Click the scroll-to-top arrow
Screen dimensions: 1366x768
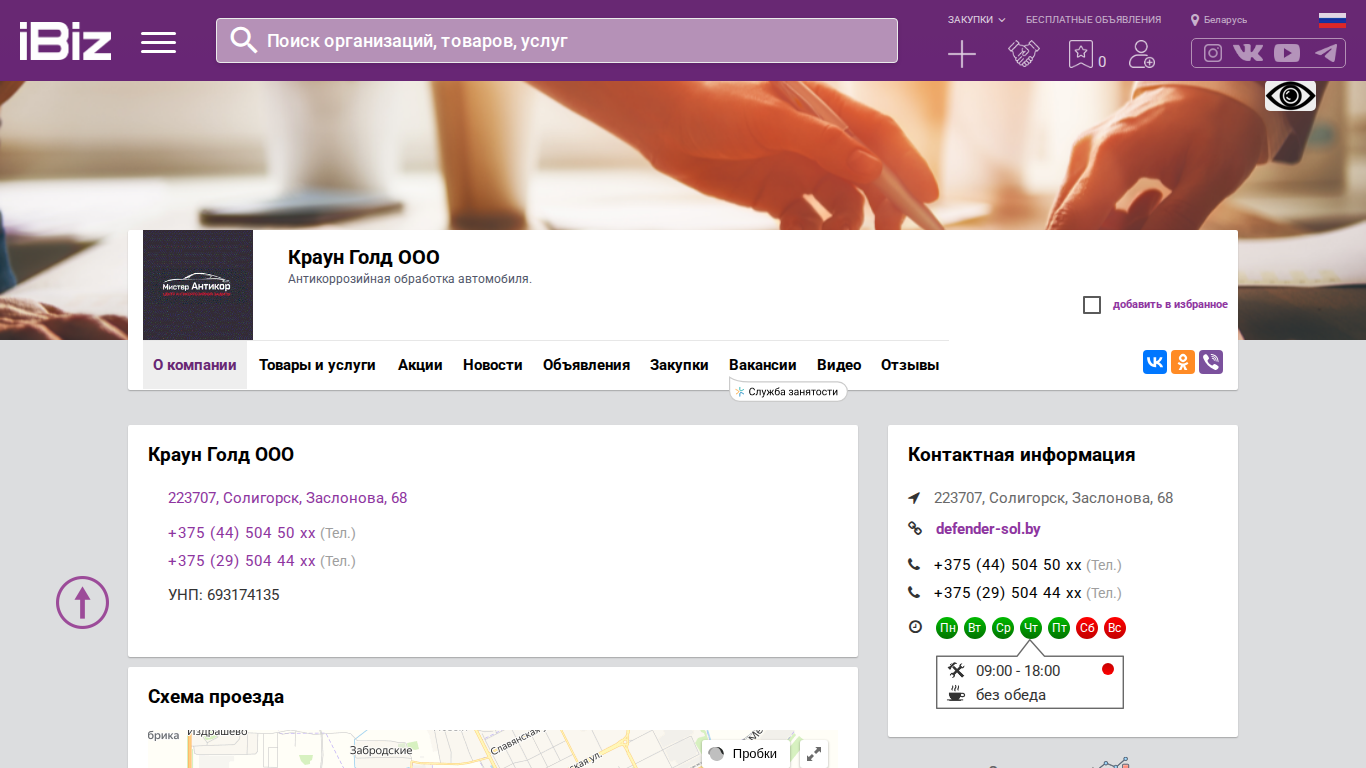[82, 602]
